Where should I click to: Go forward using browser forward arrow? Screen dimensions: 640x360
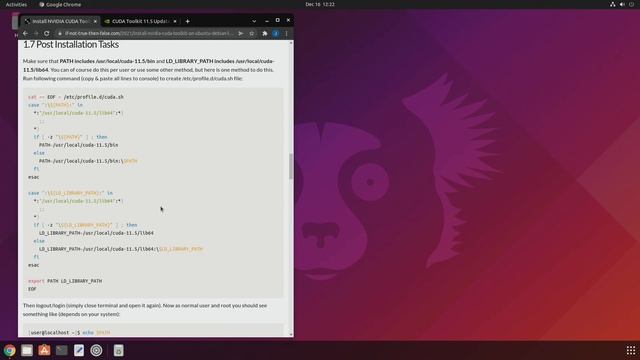coord(36,33)
